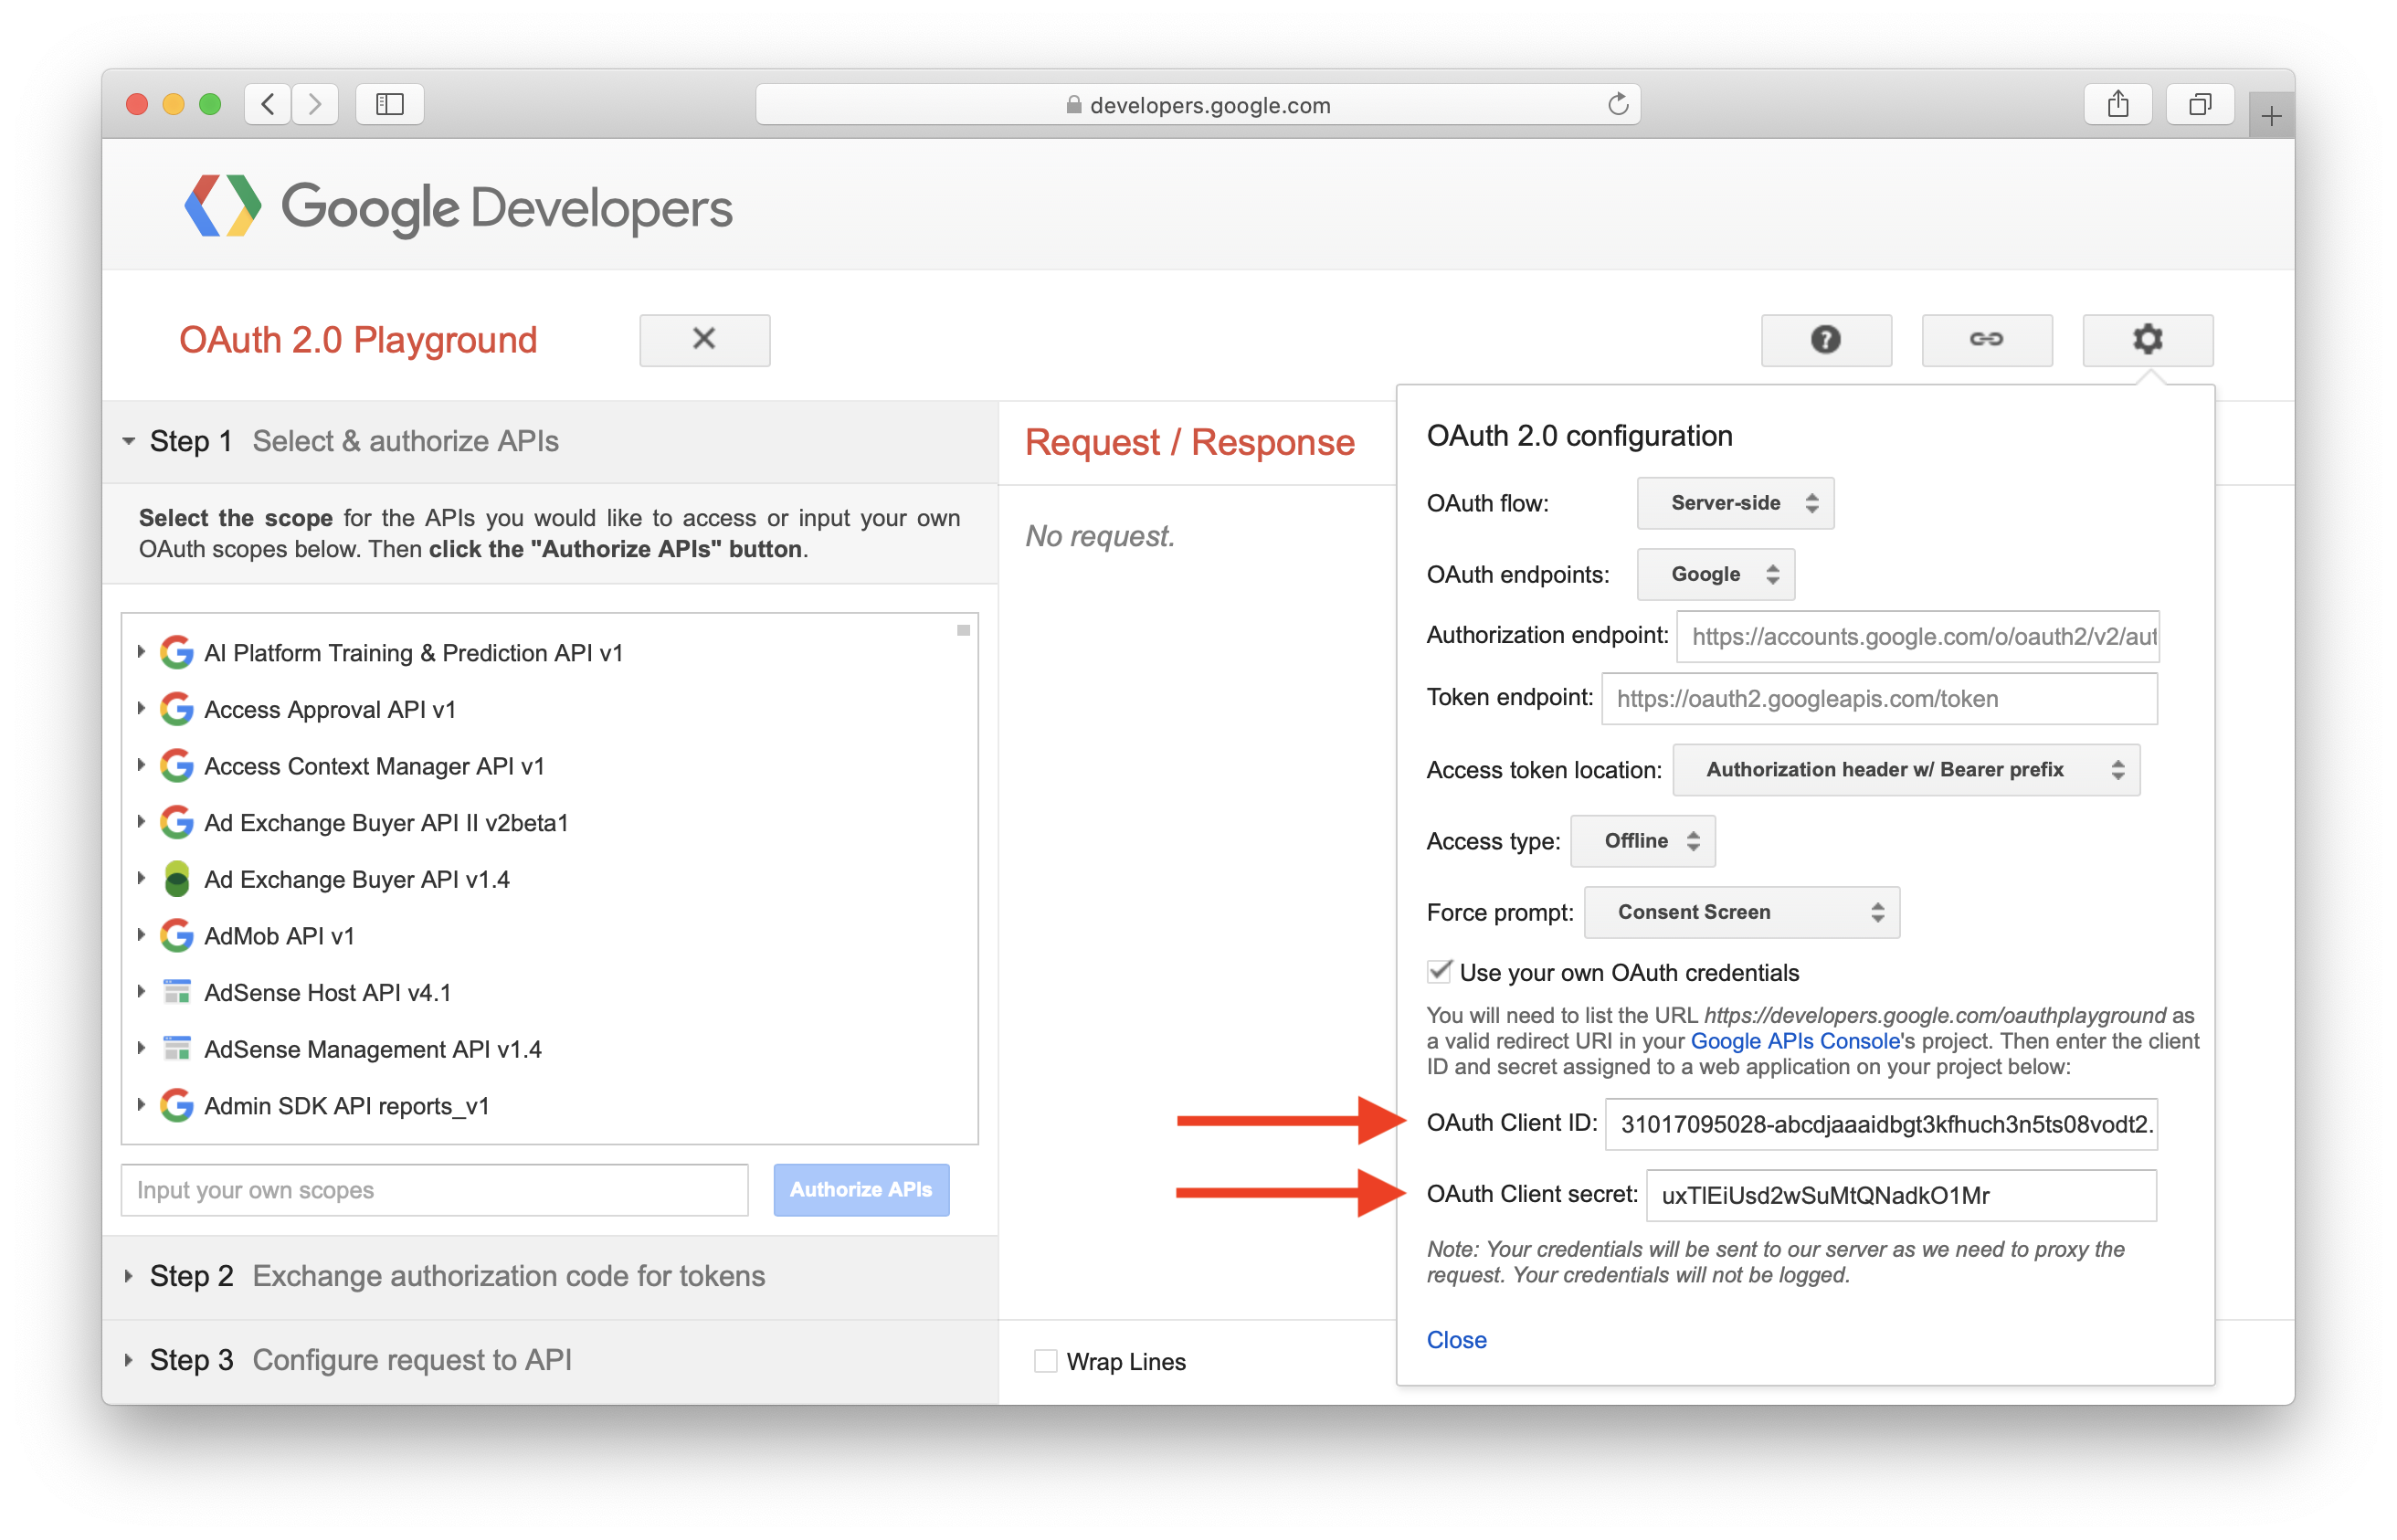Screen dimensions: 2397x1540
Task: Click the Google icon for AdMob API v1
Action: pyautogui.click(x=177, y=936)
